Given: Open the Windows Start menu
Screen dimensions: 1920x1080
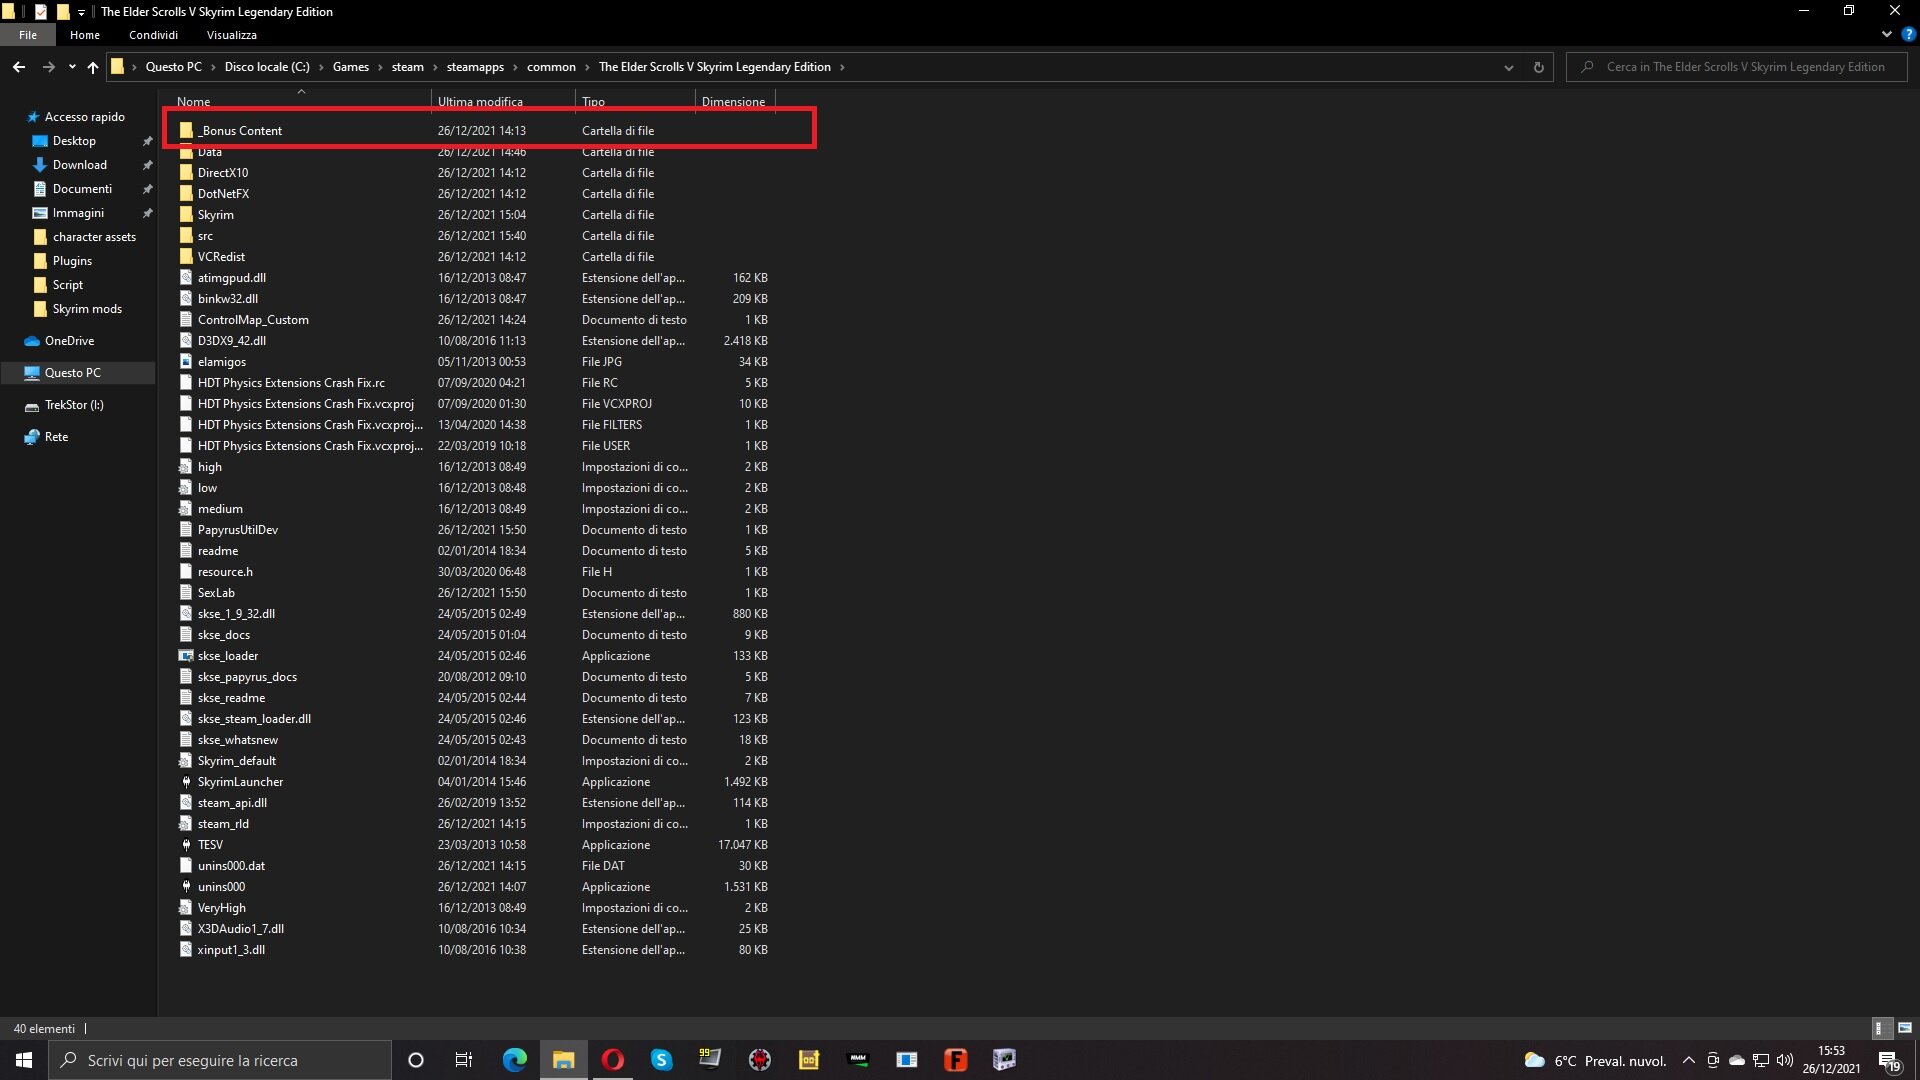Looking at the screenshot, I should pyautogui.click(x=24, y=1060).
